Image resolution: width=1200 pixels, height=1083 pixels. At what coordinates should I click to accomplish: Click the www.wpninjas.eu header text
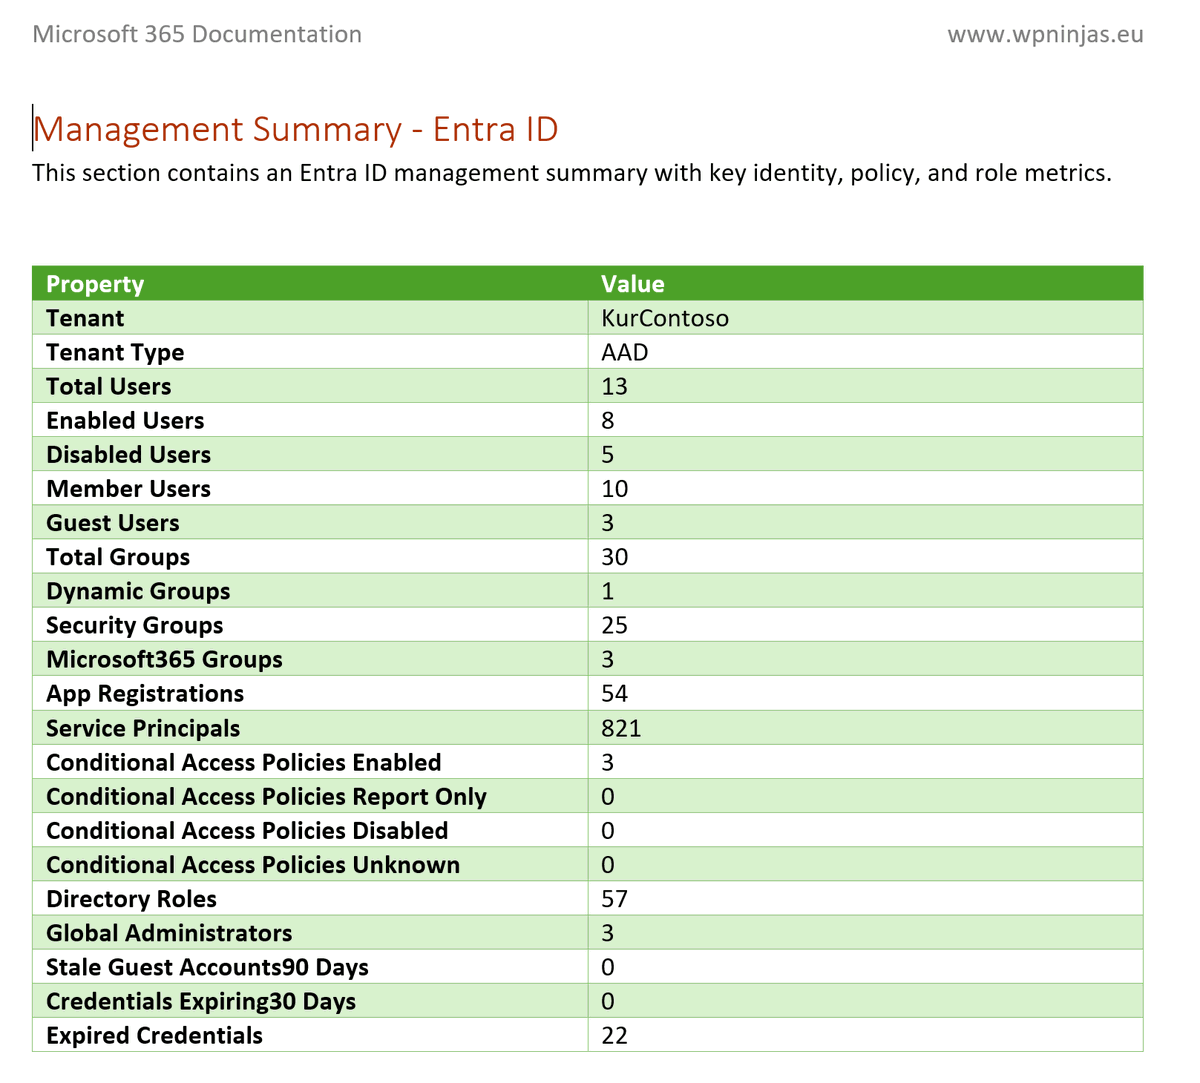click(x=1045, y=35)
